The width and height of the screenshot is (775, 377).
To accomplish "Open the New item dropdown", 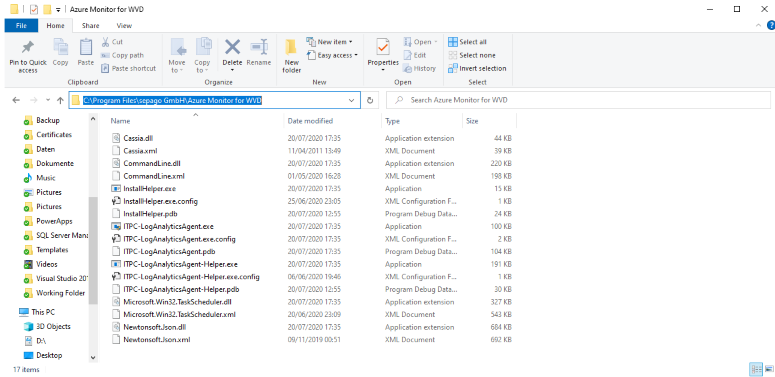I will point(329,42).
